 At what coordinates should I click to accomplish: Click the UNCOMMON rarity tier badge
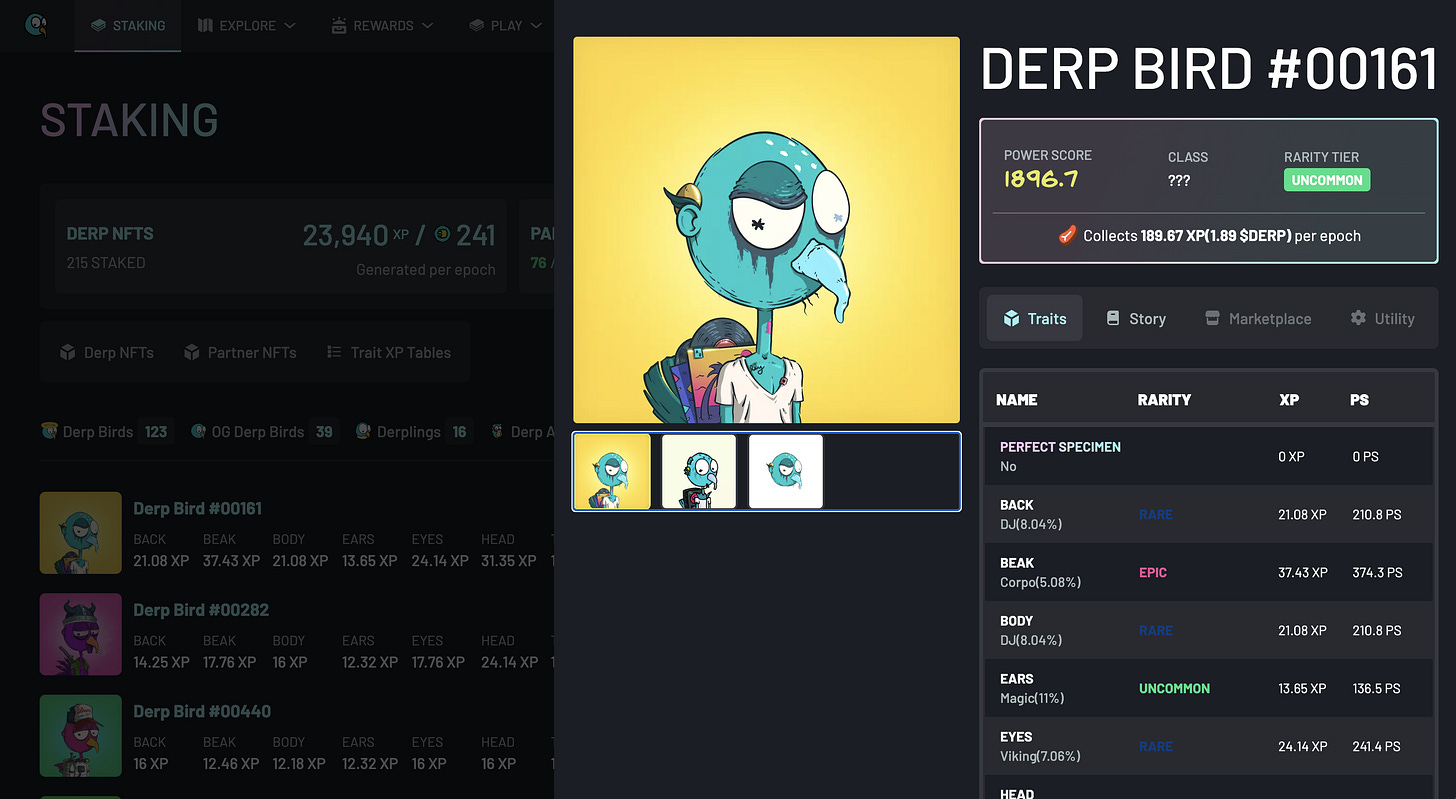click(1327, 180)
